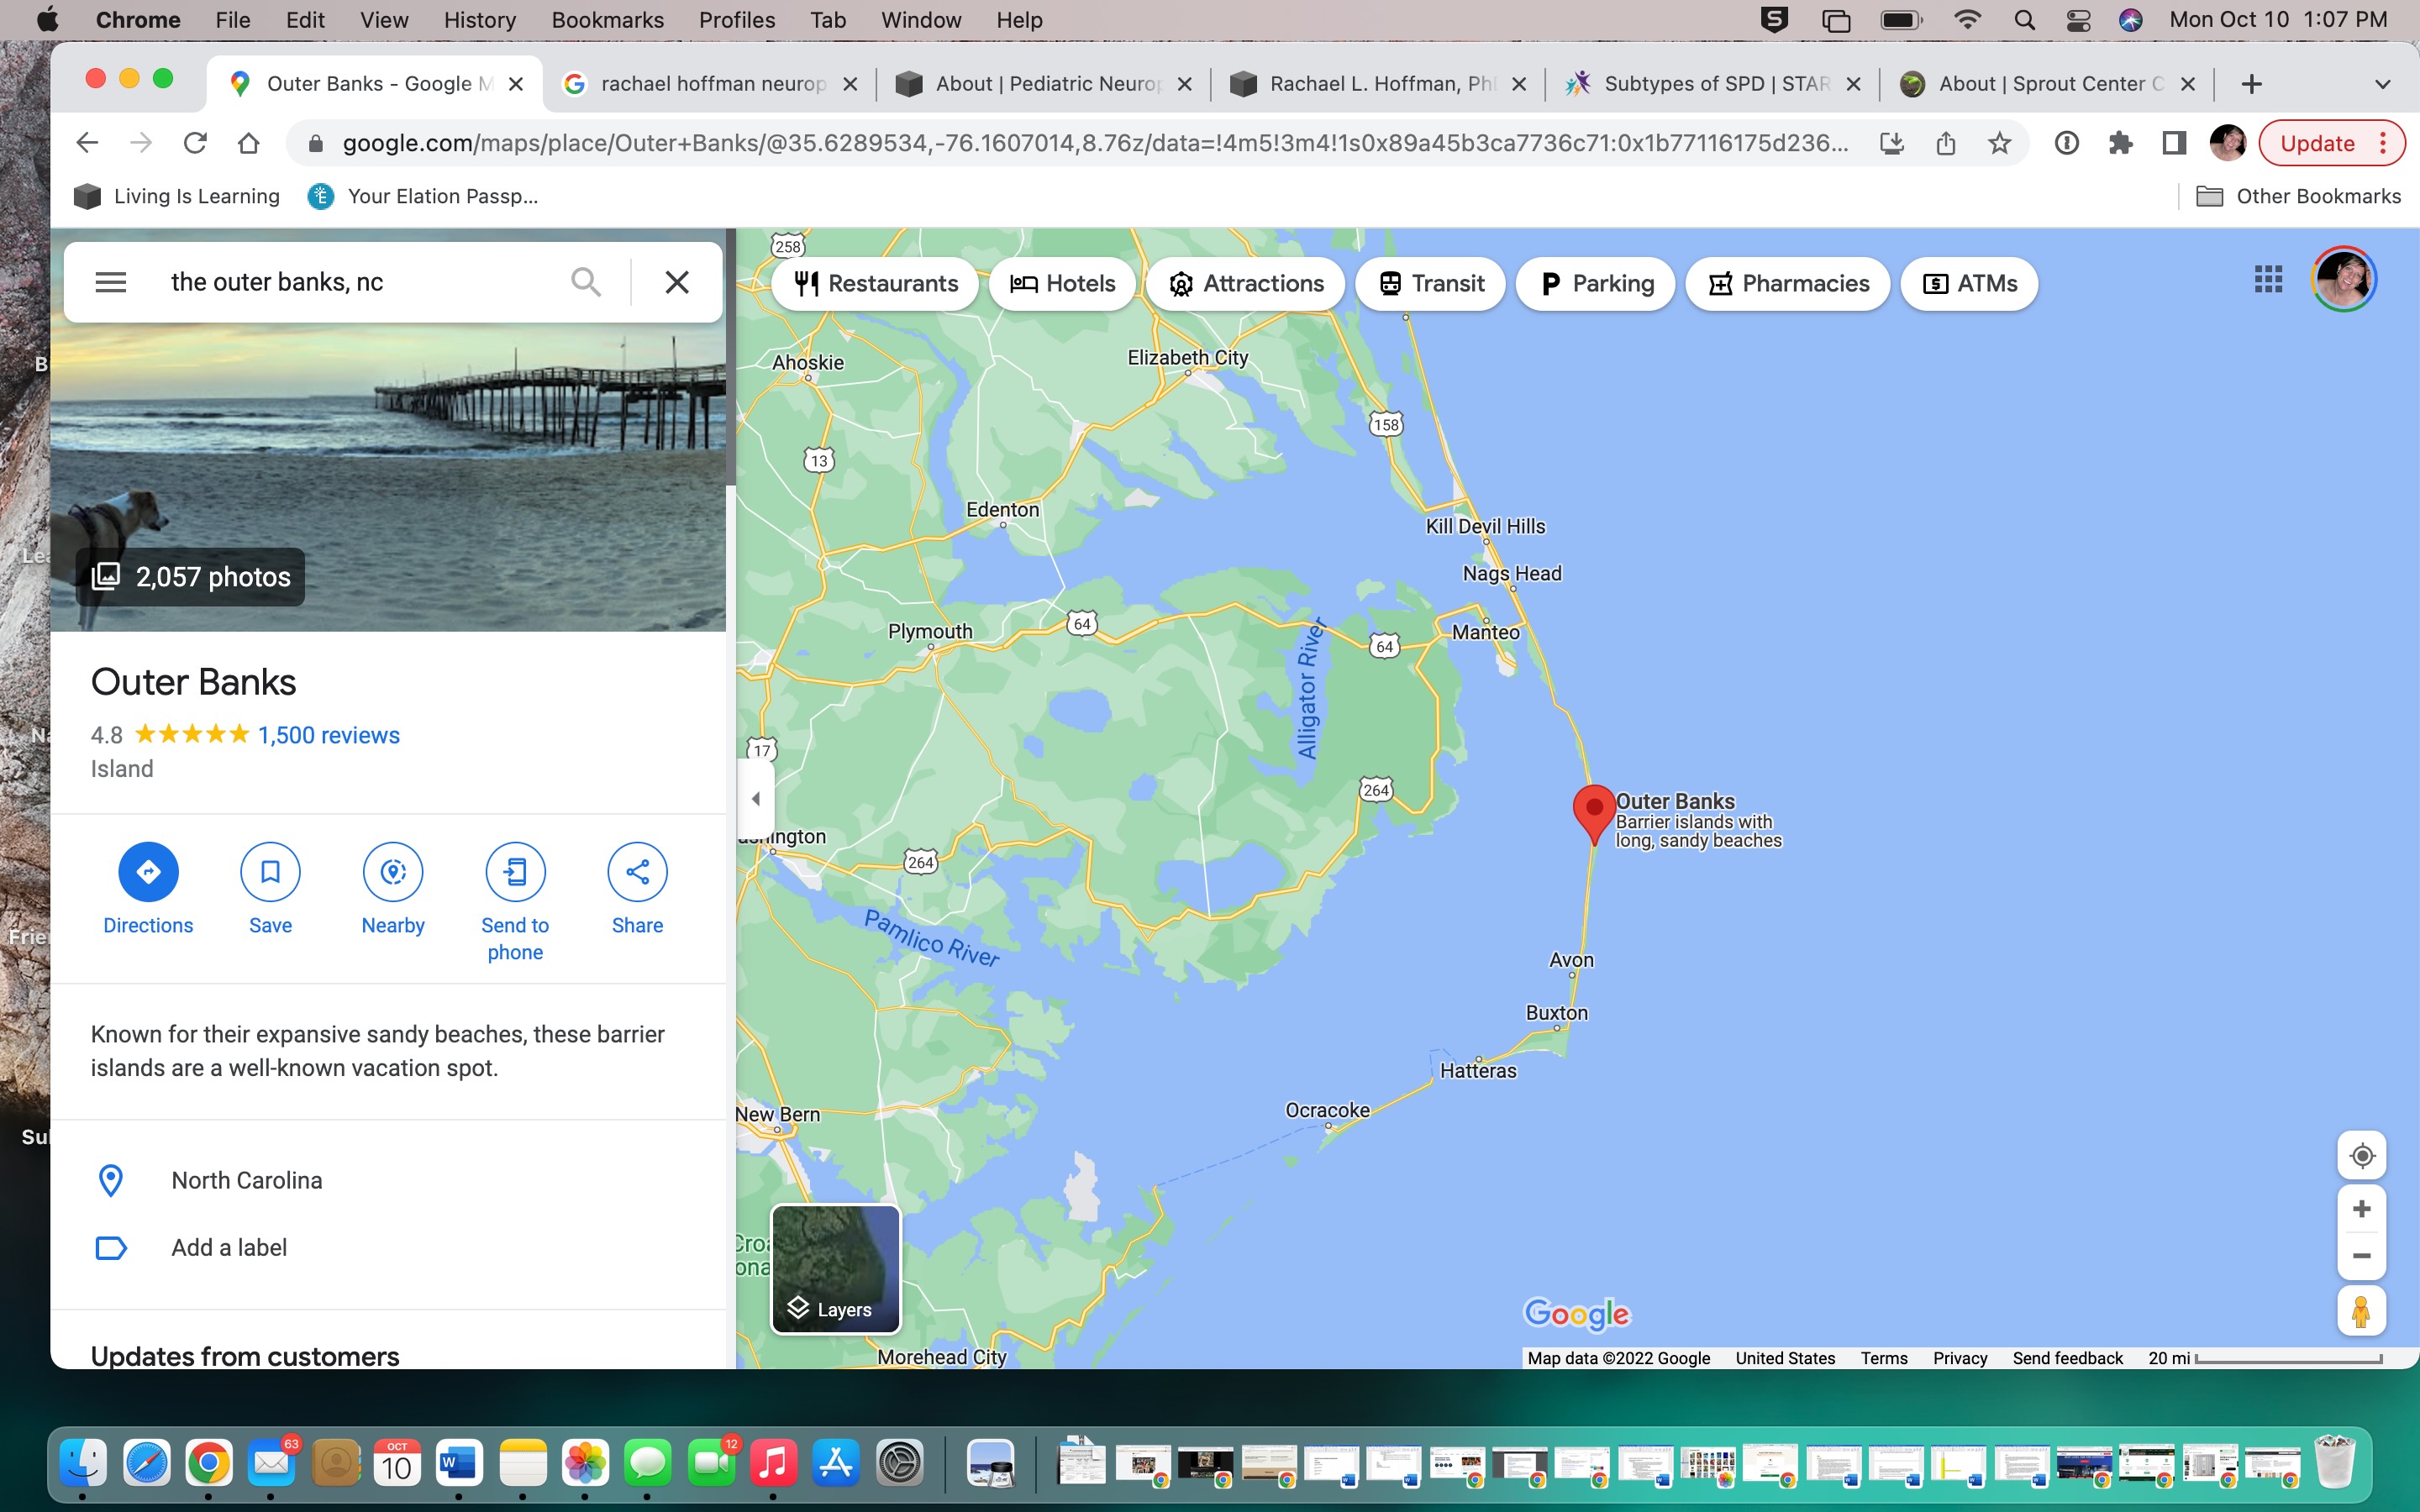The width and height of the screenshot is (2420, 1512).
Task: Open Chrome three-dot Update menu
Action: coord(2384,143)
